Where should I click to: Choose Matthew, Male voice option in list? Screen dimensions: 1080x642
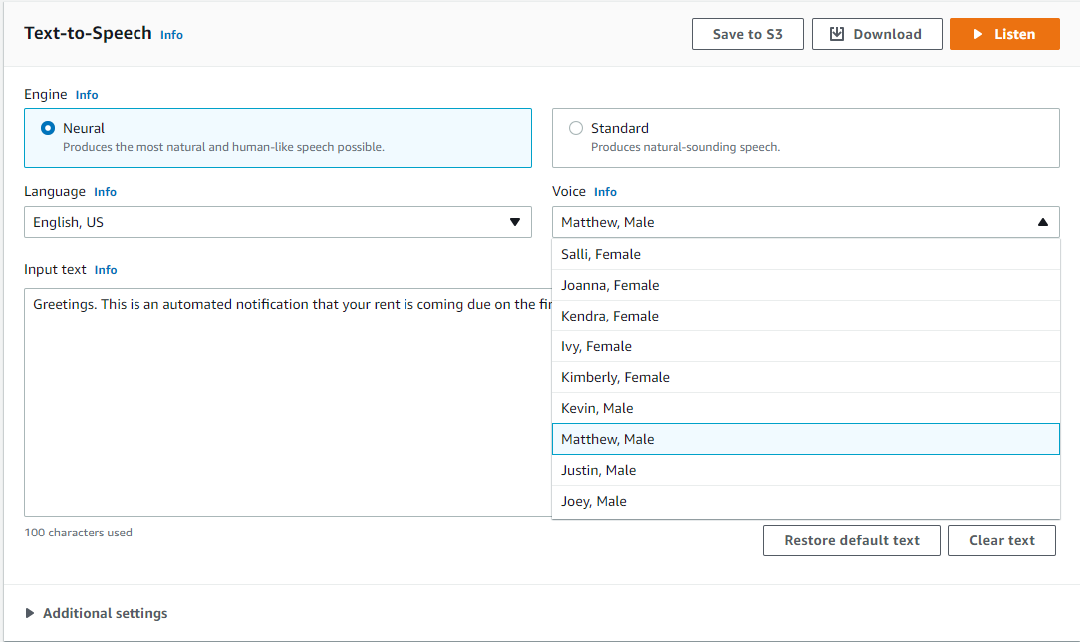point(805,439)
